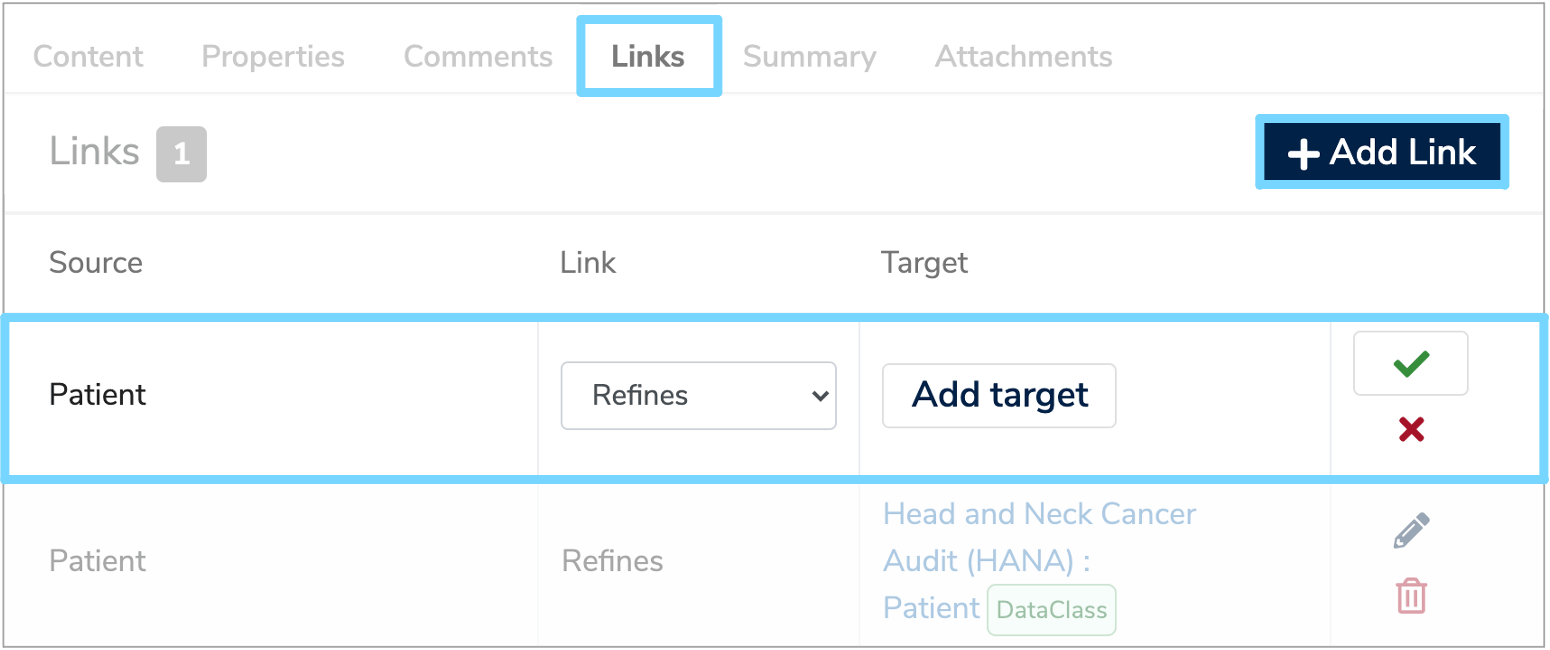Open the Properties tab
The height and width of the screenshot is (650, 1550).
pyautogui.click(x=272, y=57)
